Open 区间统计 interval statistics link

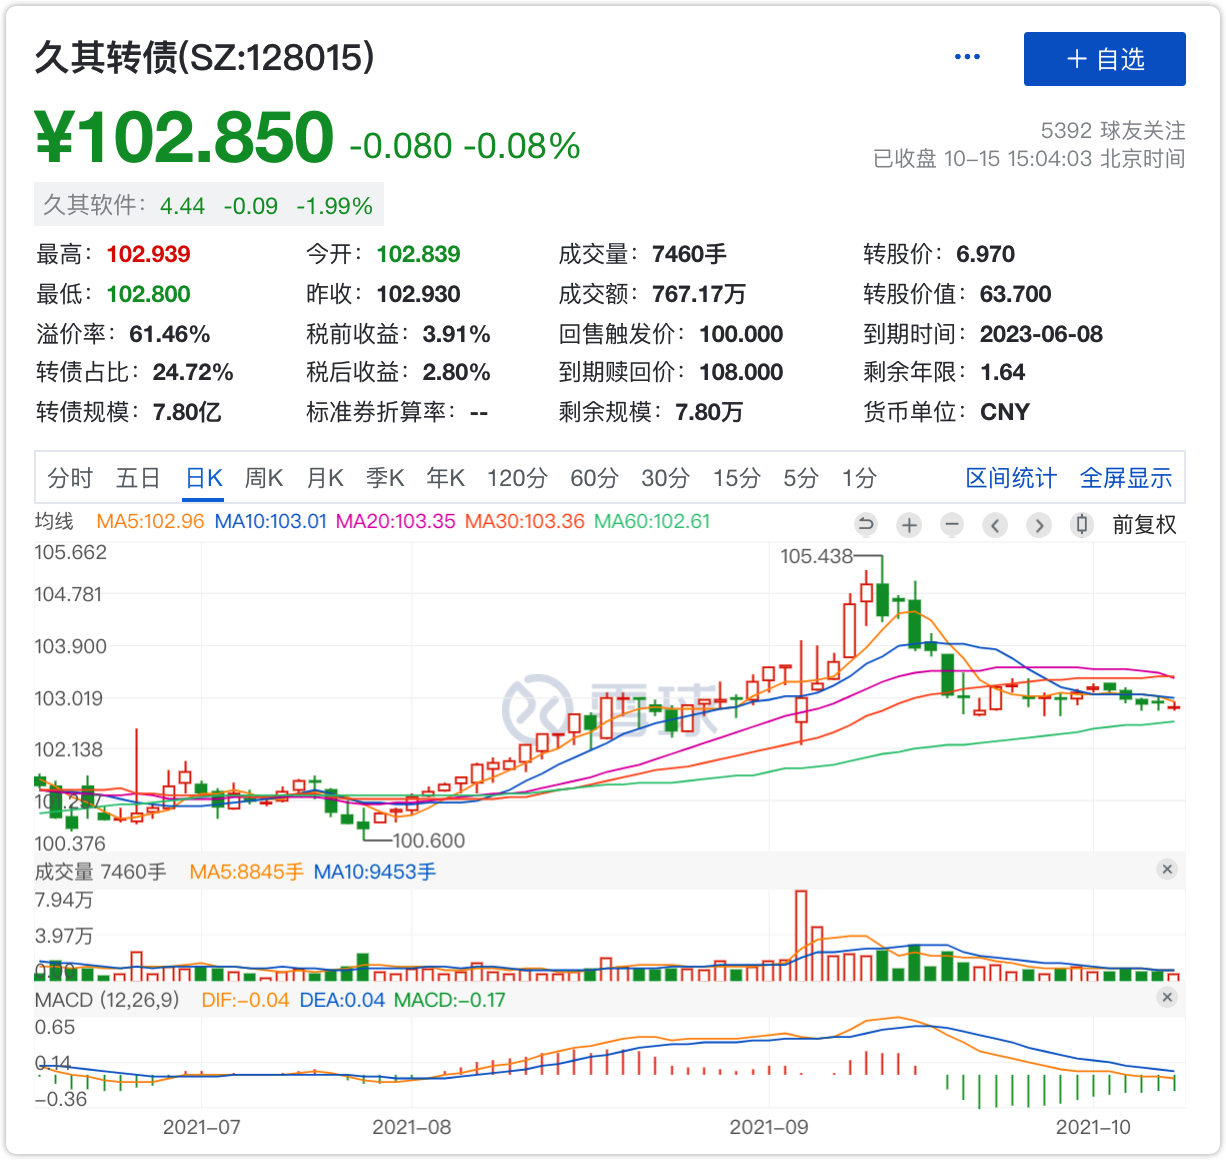click(1010, 478)
